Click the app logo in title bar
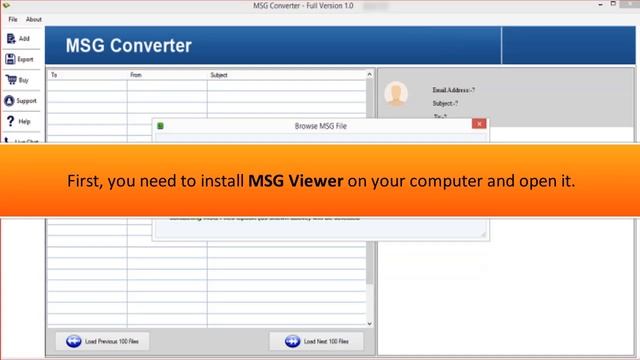This screenshot has height=360, width=640. point(6,5)
